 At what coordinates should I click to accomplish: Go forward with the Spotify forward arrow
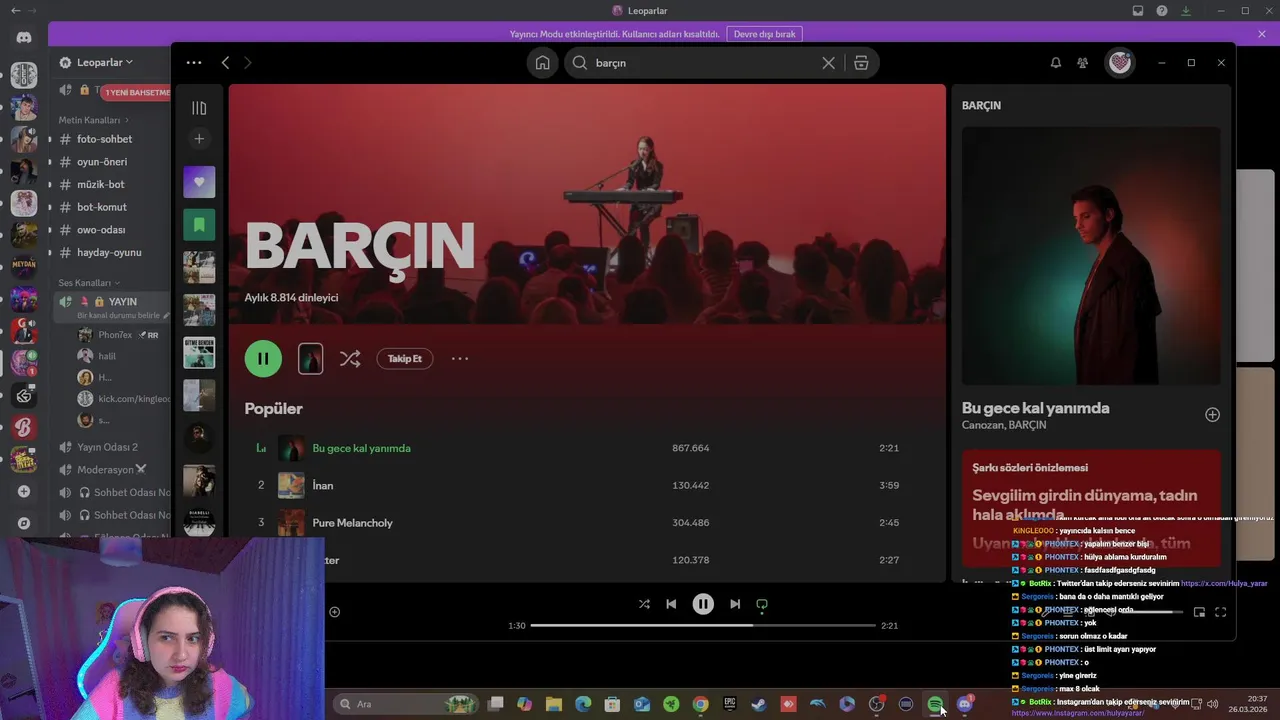[248, 62]
